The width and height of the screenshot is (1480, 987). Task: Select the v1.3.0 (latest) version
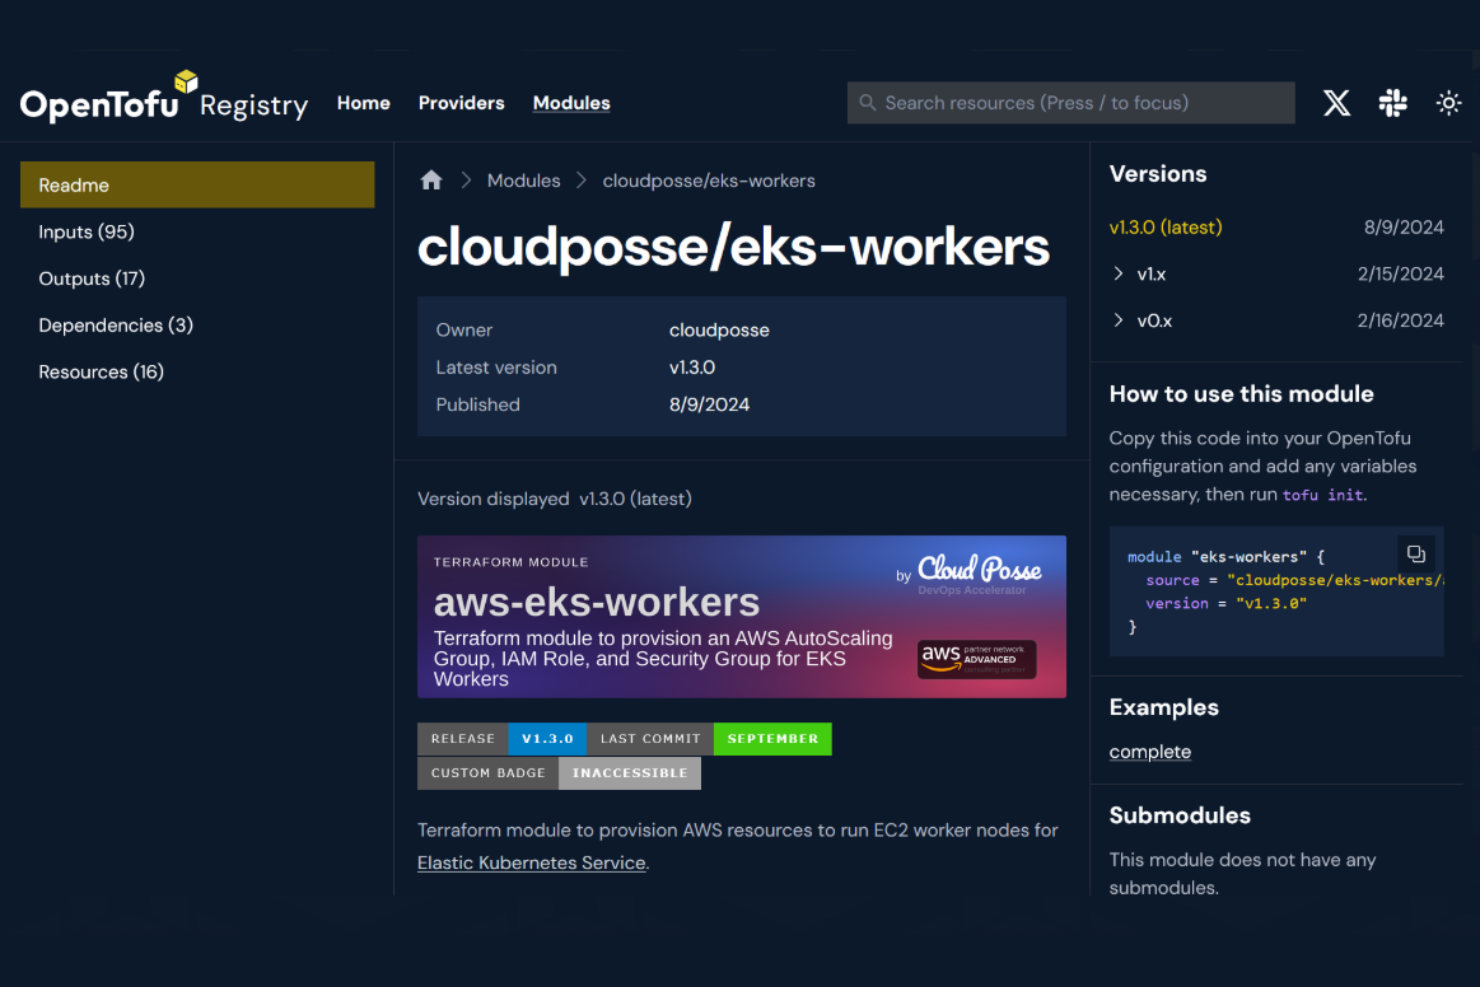pos(1165,227)
